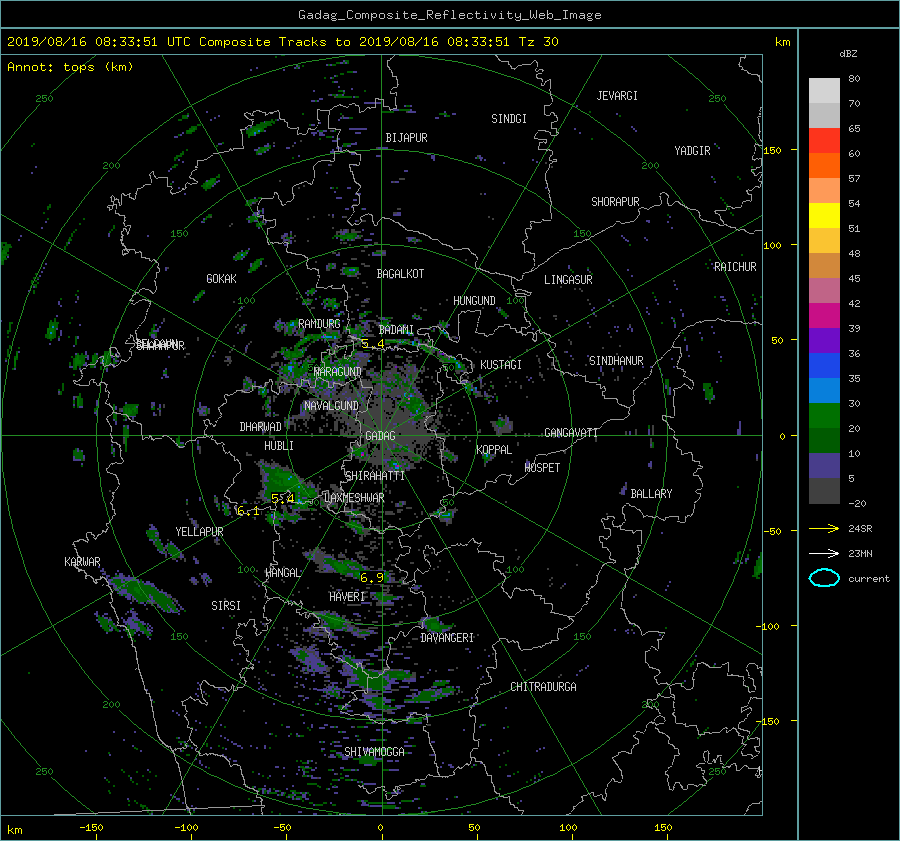Click the HAVERI city label
Image resolution: width=900 pixels, height=841 pixels.
(x=347, y=597)
